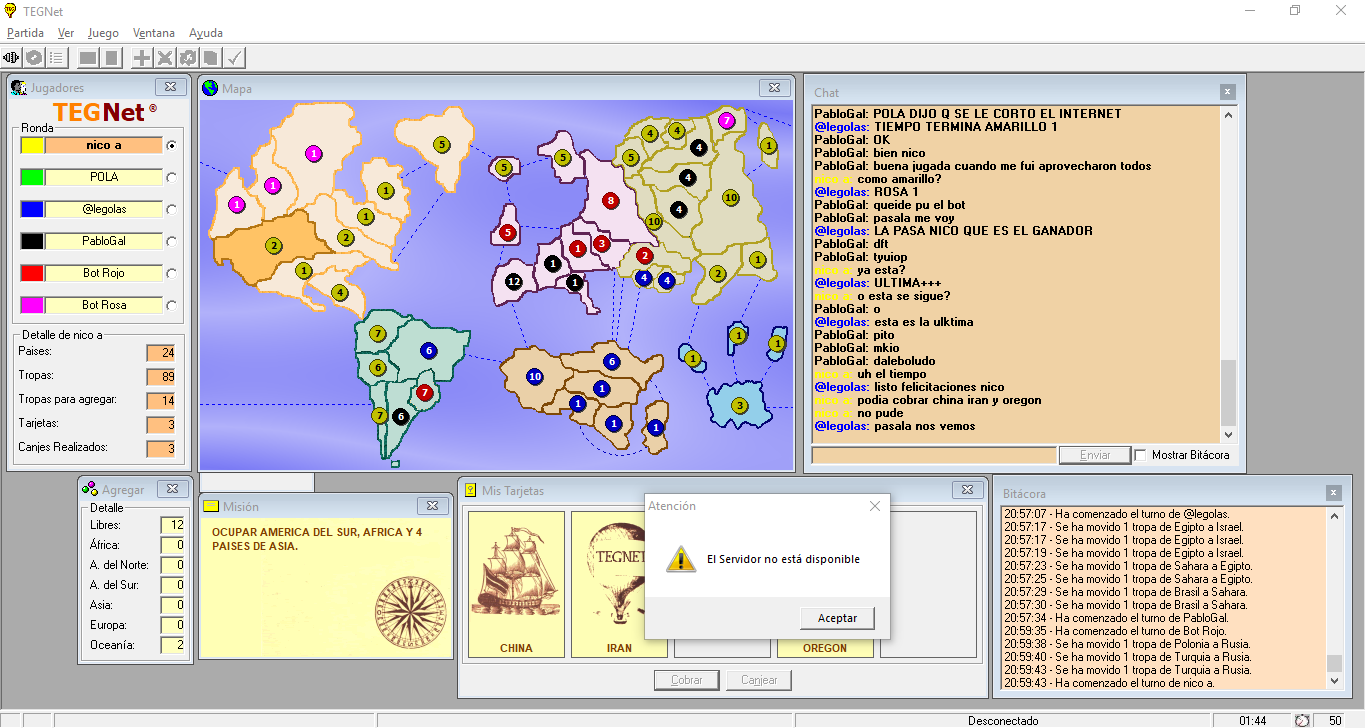Close the Misión panel
This screenshot has height=728, width=1365.
click(432, 506)
